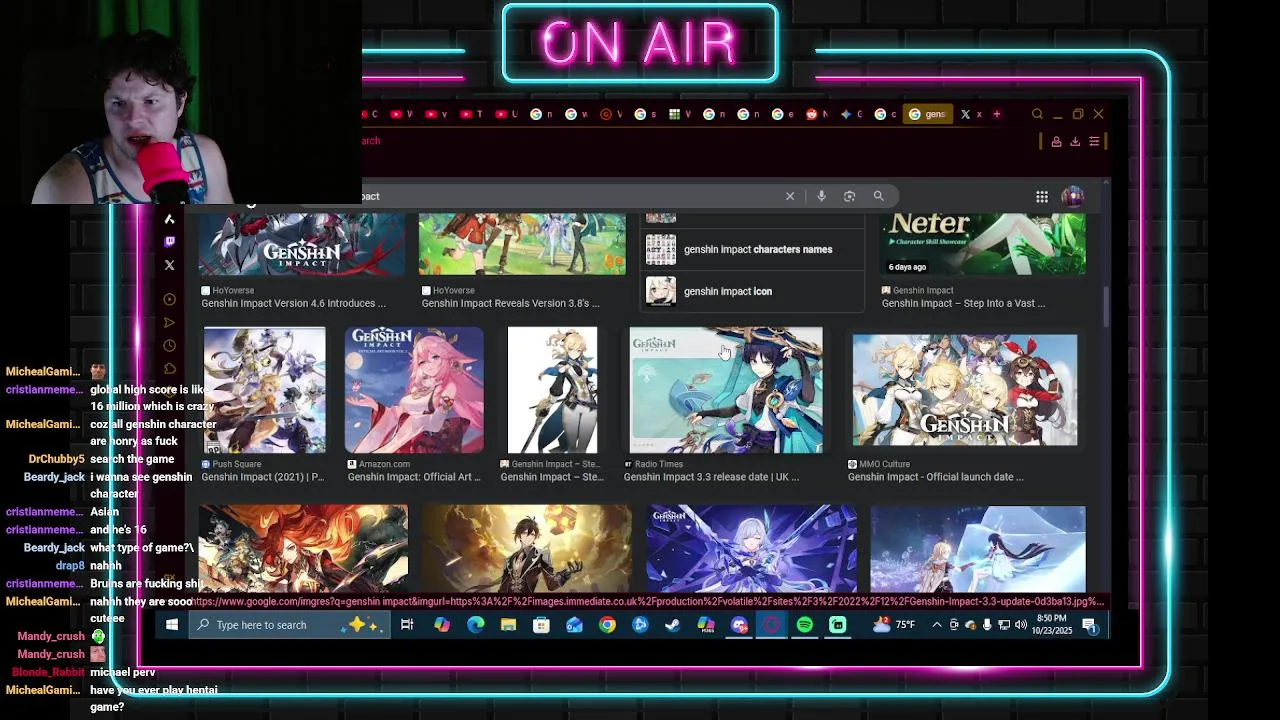Open the Windows notification center
The width and height of the screenshot is (1280, 720).
pos(1089,625)
